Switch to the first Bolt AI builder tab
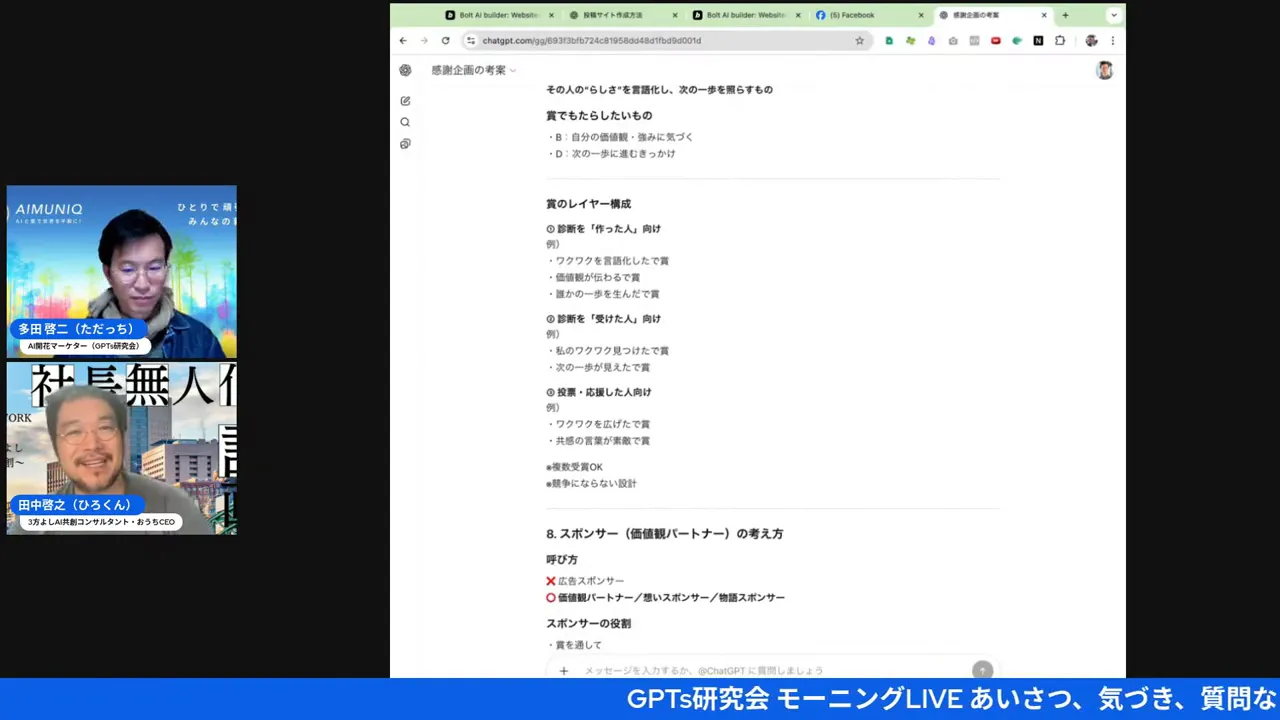1280x720 pixels. pos(494,14)
